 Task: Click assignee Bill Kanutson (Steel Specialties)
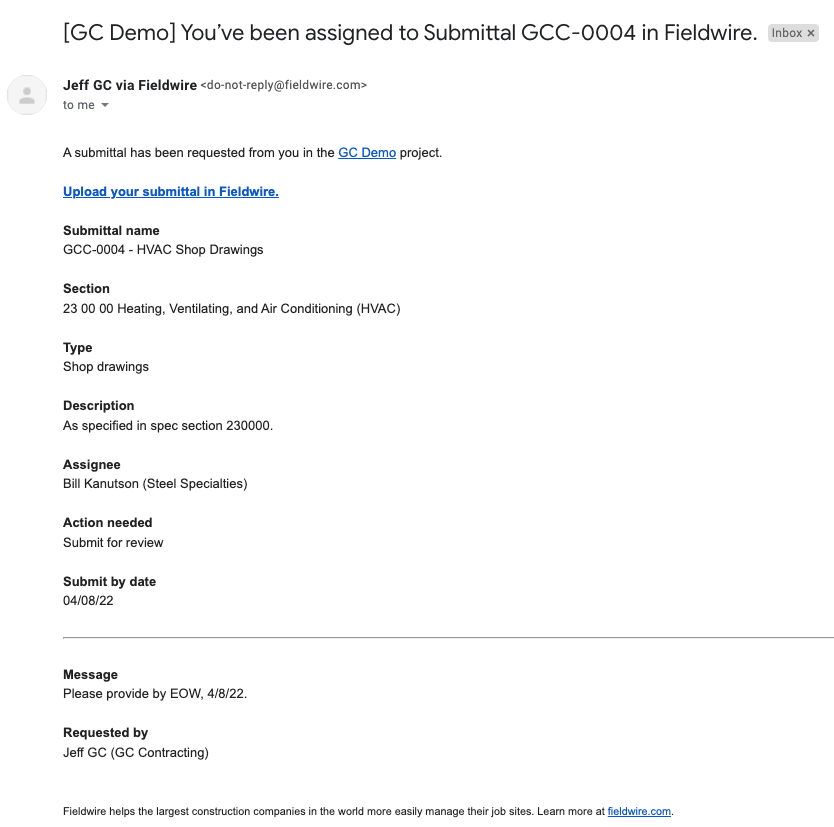(155, 483)
